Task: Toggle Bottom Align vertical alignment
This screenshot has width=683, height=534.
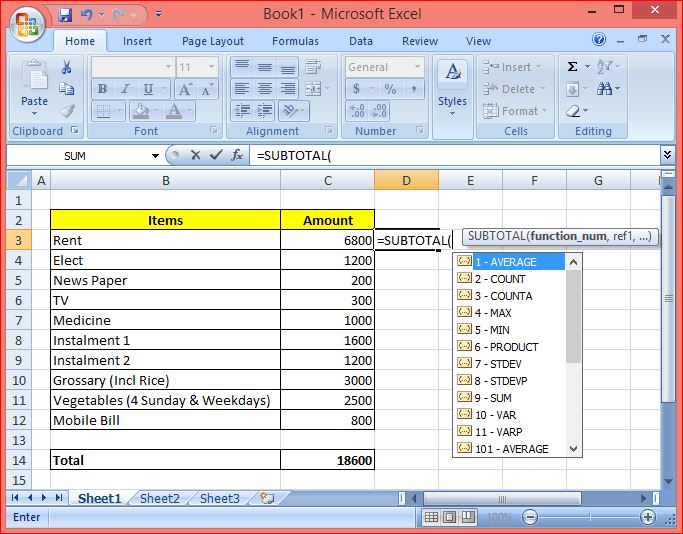Action: [x=287, y=67]
